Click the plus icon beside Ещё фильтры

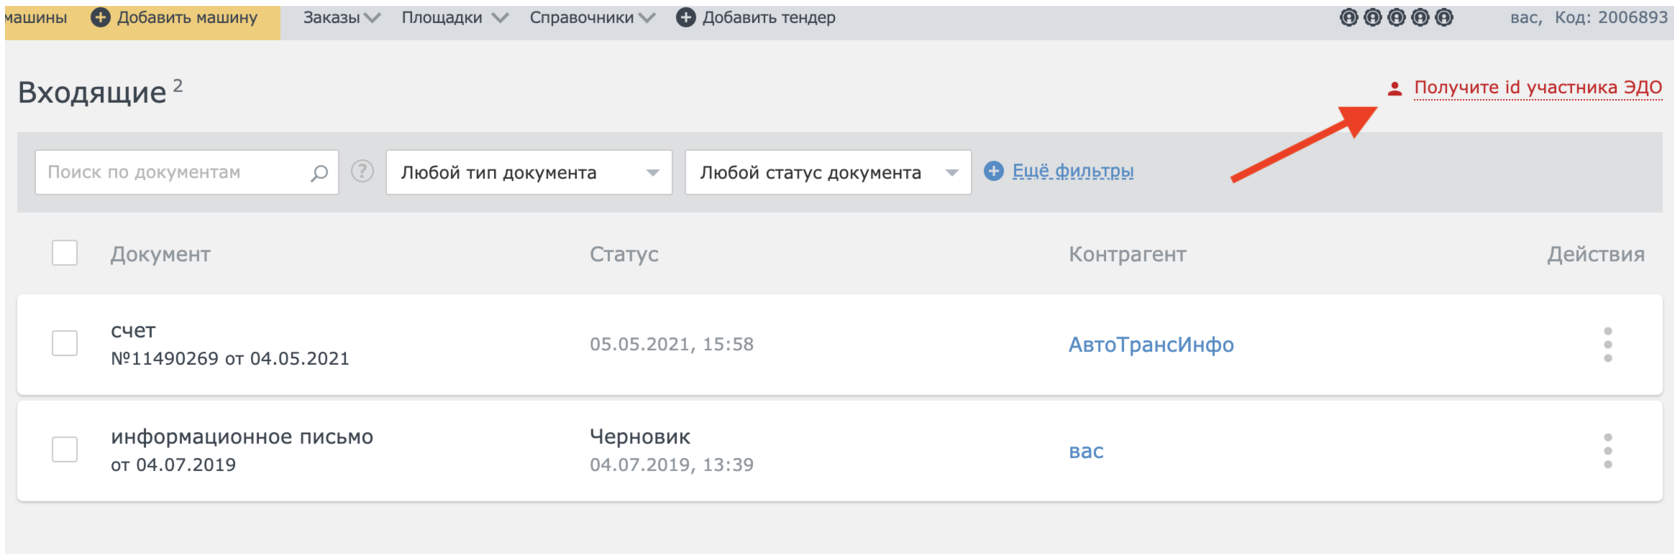(994, 172)
